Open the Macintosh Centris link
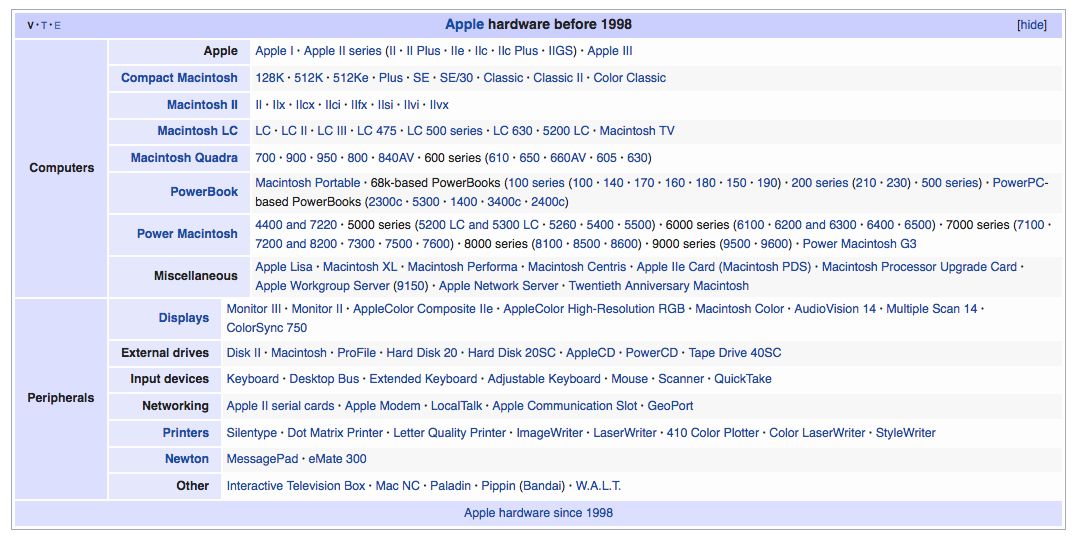The width and height of the screenshot is (1079, 536). 577,267
